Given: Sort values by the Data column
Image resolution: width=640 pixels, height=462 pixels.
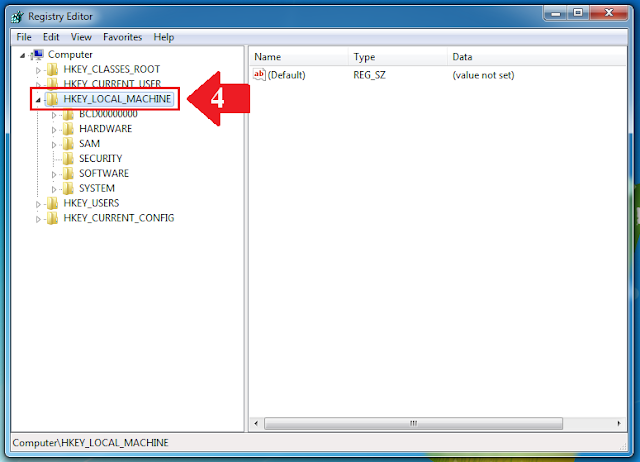Looking at the screenshot, I should (x=537, y=57).
